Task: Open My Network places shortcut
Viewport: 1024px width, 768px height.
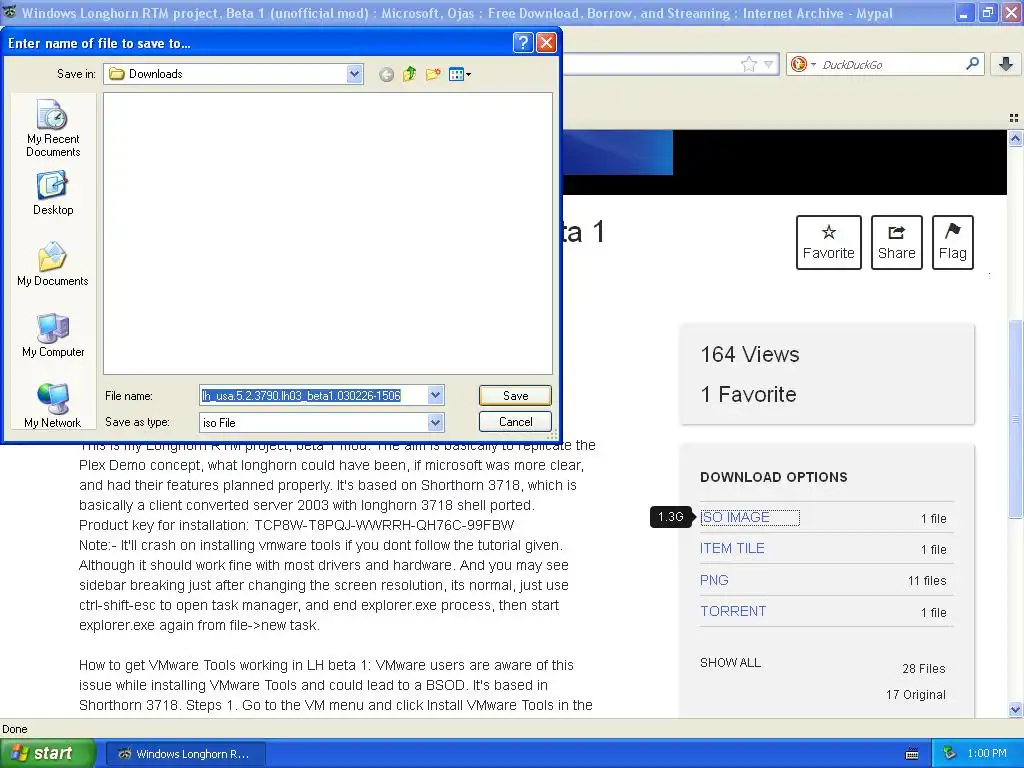Action: [53, 406]
